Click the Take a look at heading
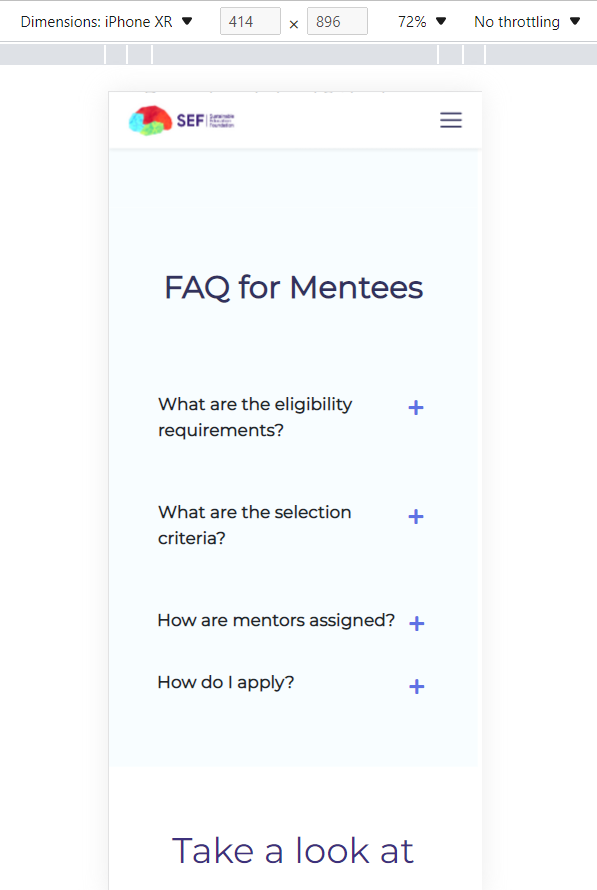This screenshot has height=890, width=597. point(292,851)
